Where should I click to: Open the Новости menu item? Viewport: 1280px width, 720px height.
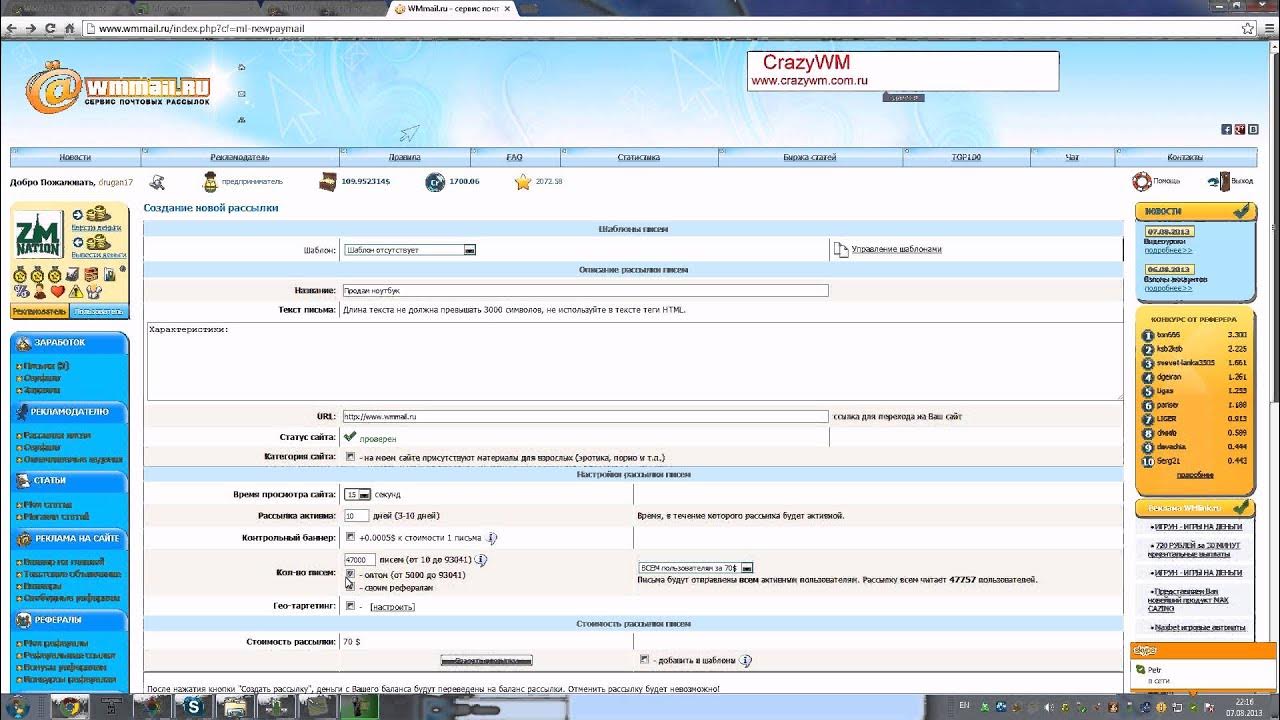pos(75,157)
